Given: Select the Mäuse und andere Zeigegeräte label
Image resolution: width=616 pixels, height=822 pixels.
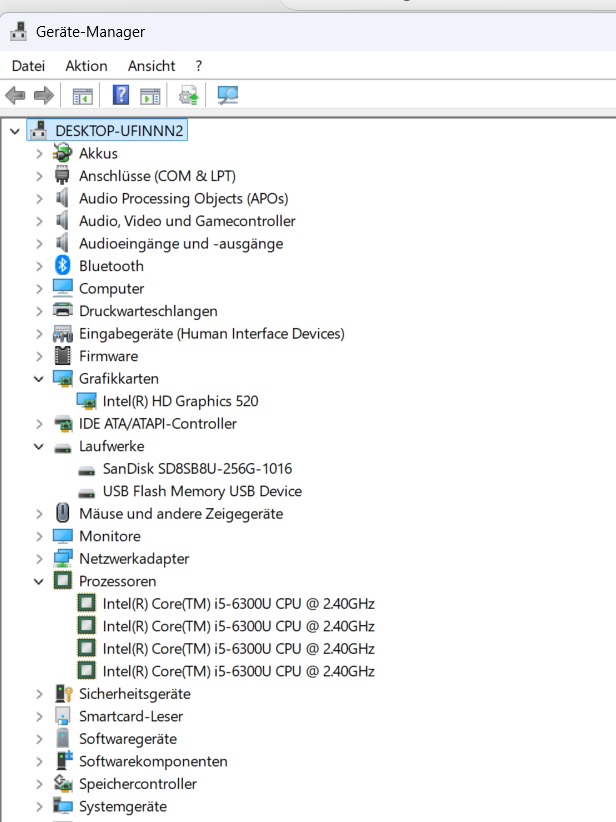Looking at the screenshot, I should (181, 514).
